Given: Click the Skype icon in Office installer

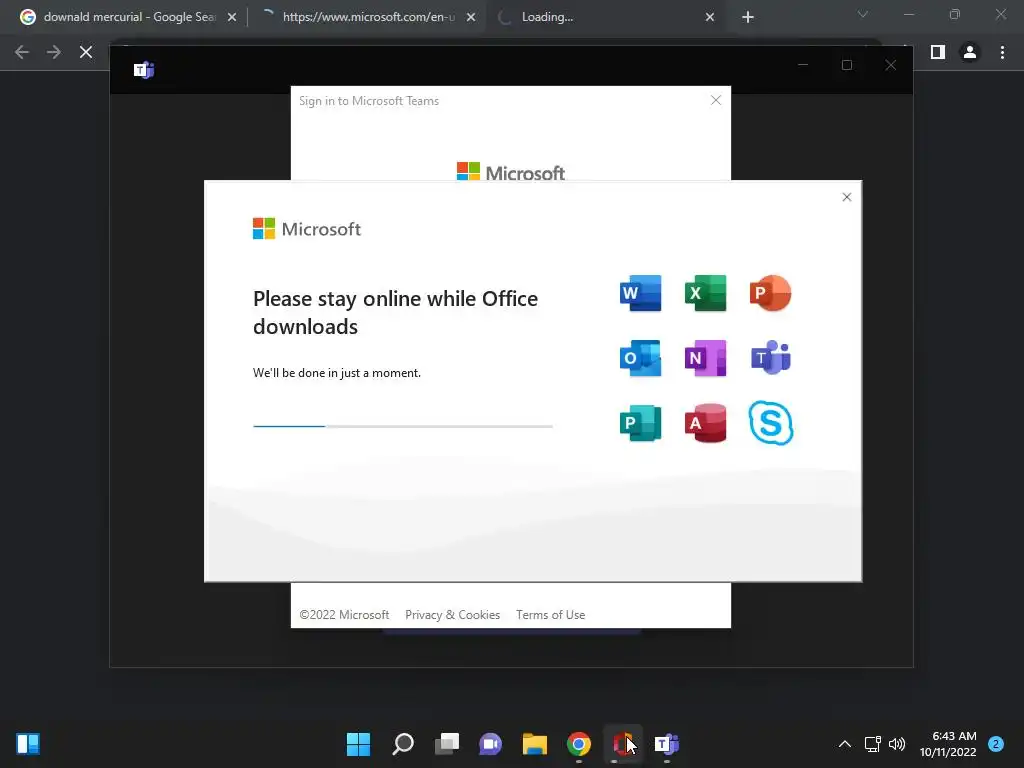Looking at the screenshot, I should (x=771, y=423).
